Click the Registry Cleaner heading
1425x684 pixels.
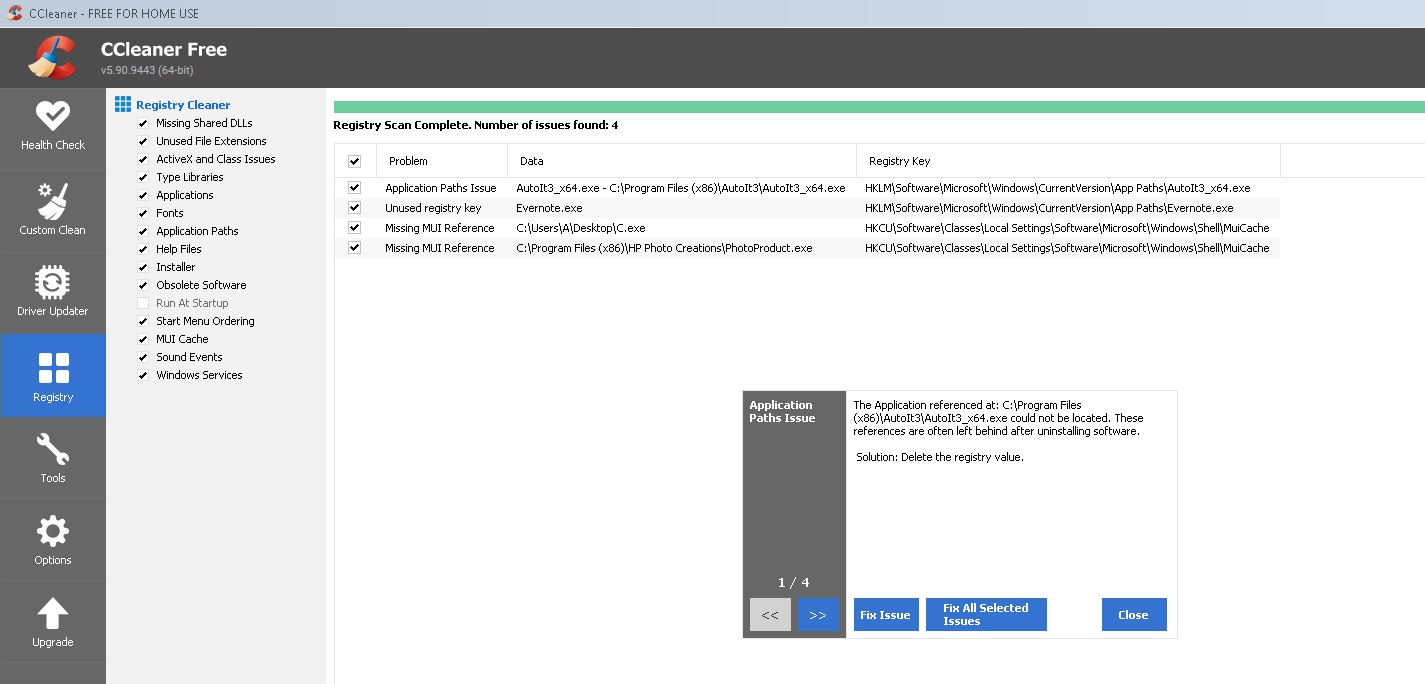(x=183, y=105)
